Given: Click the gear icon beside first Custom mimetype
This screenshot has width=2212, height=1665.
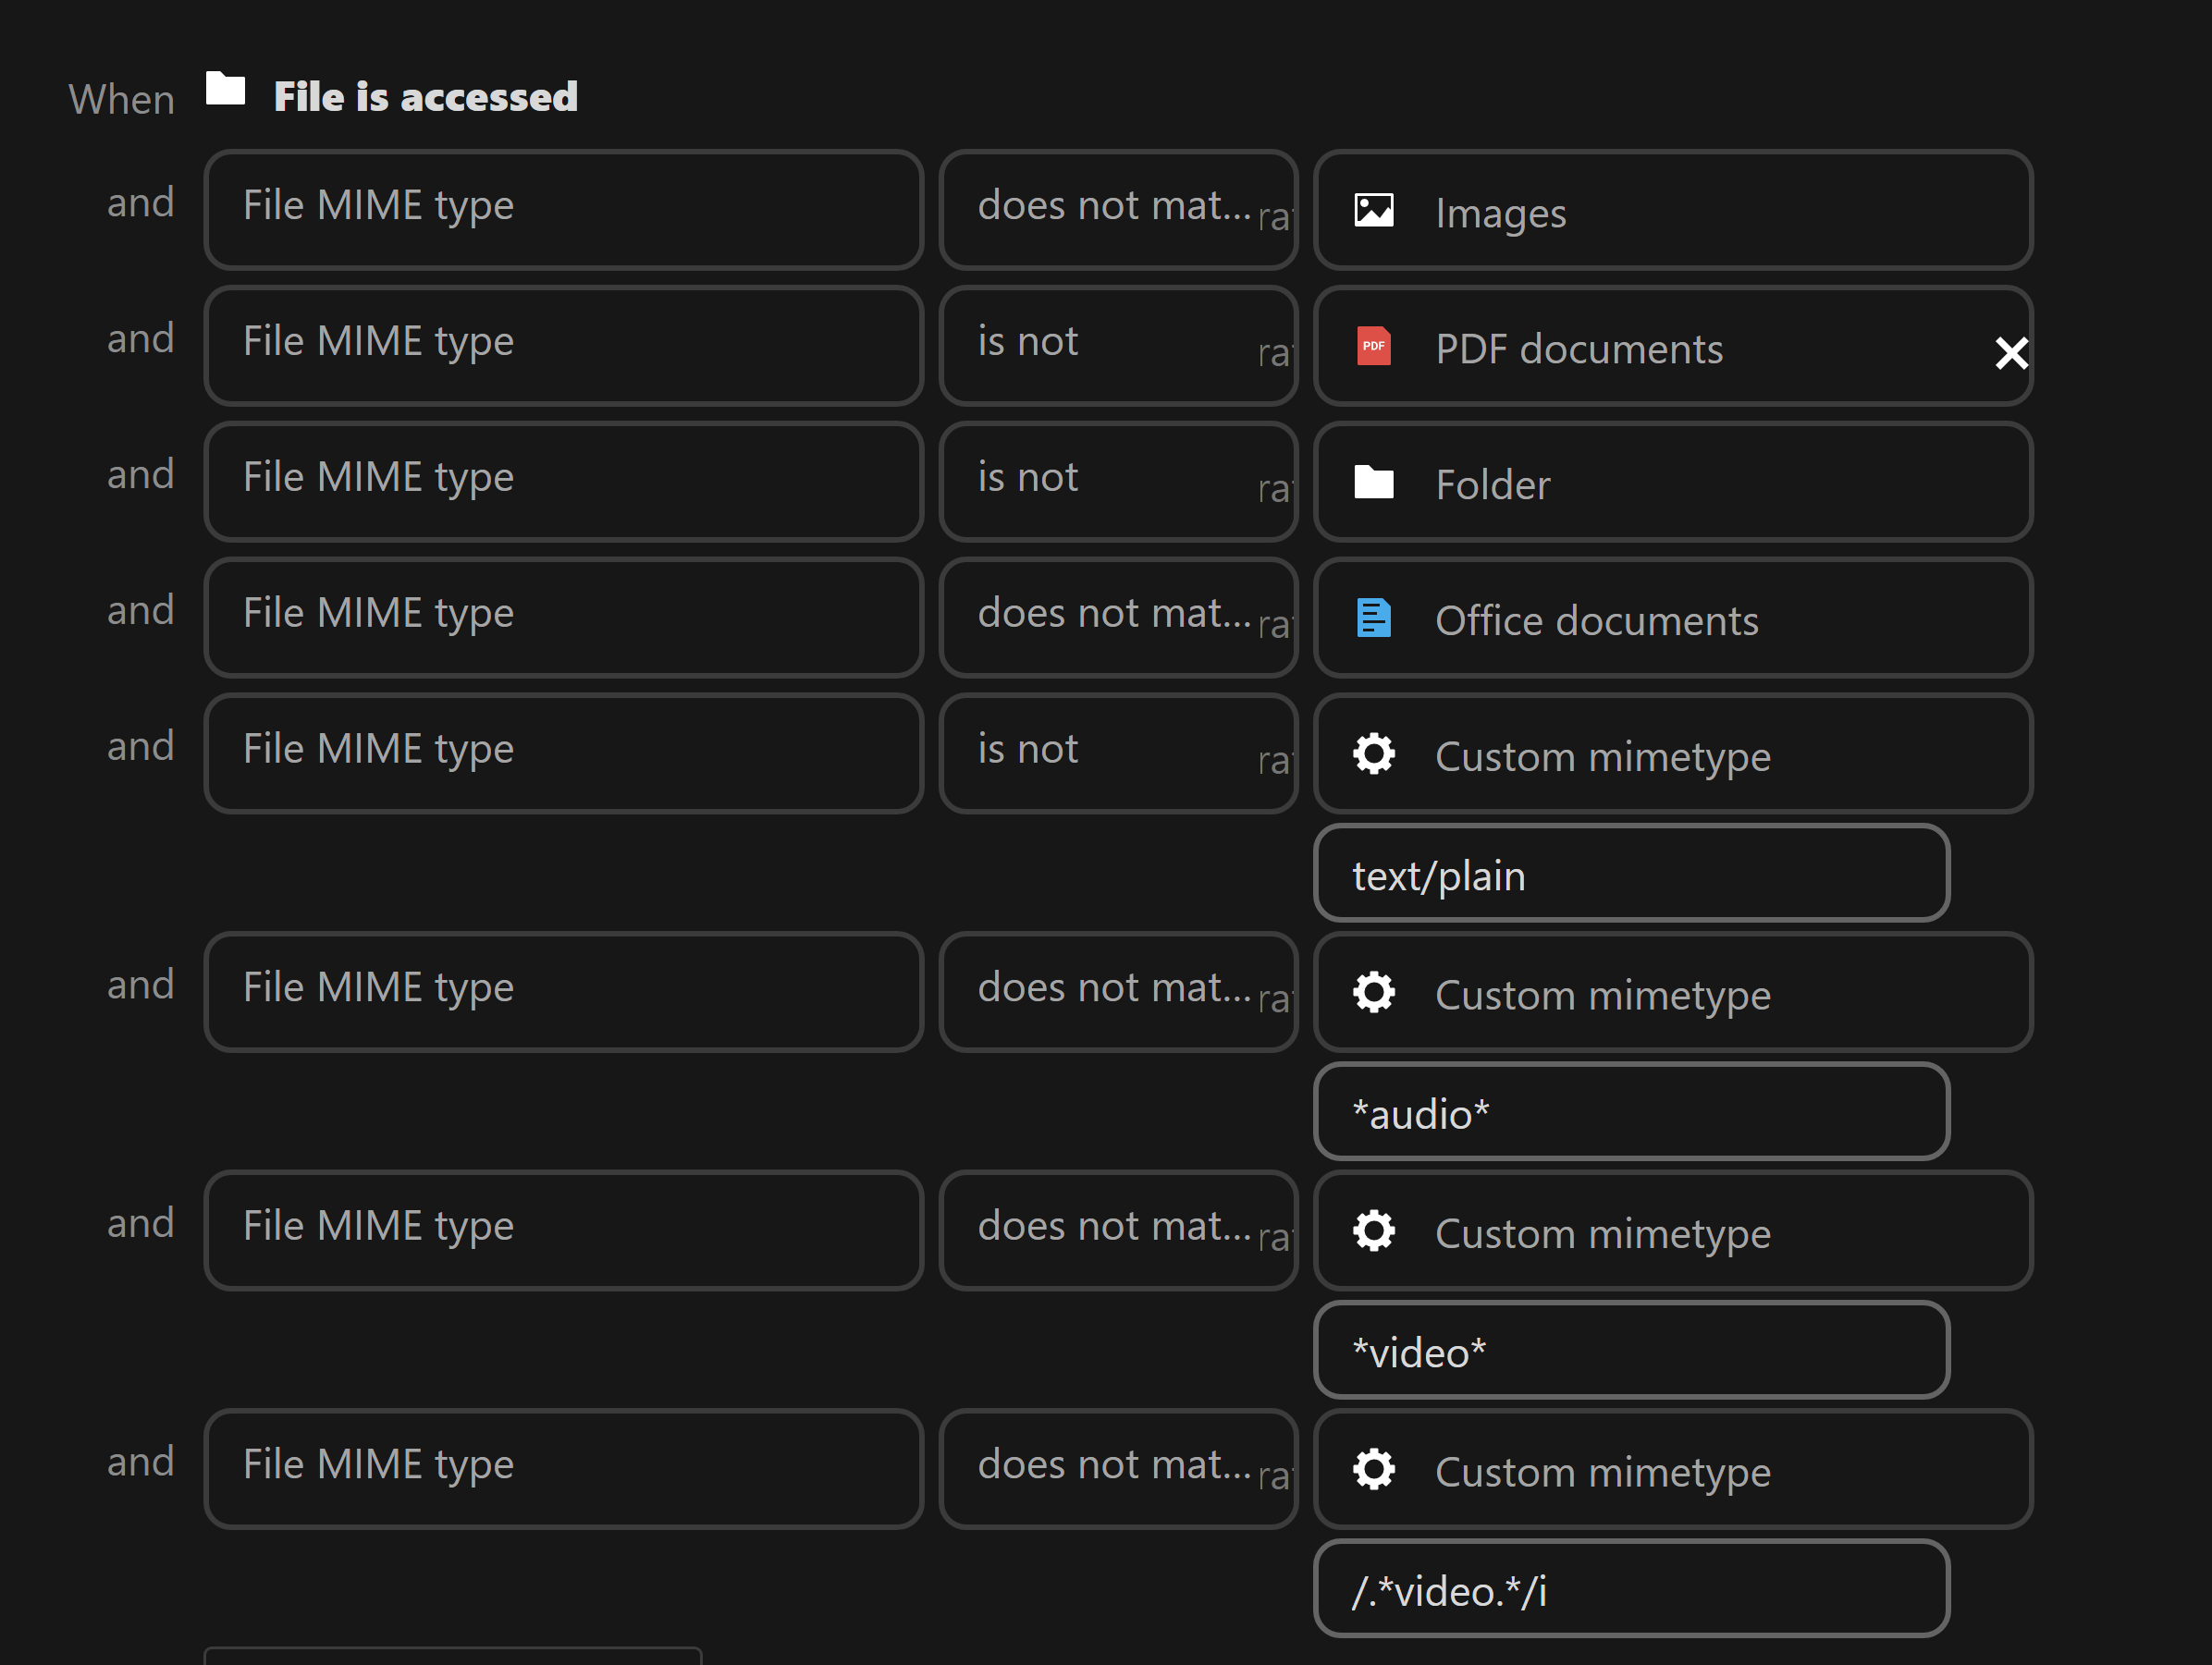Looking at the screenshot, I should click(x=1374, y=755).
